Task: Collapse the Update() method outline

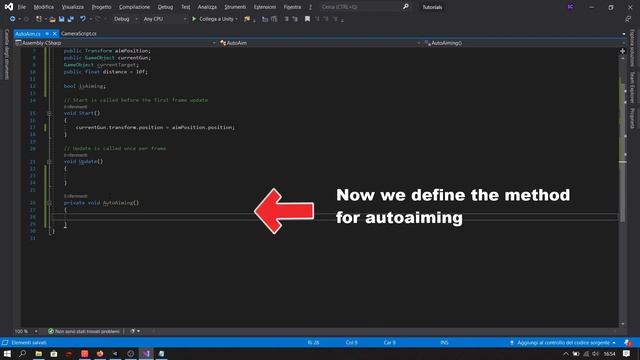Action: (49, 162)
